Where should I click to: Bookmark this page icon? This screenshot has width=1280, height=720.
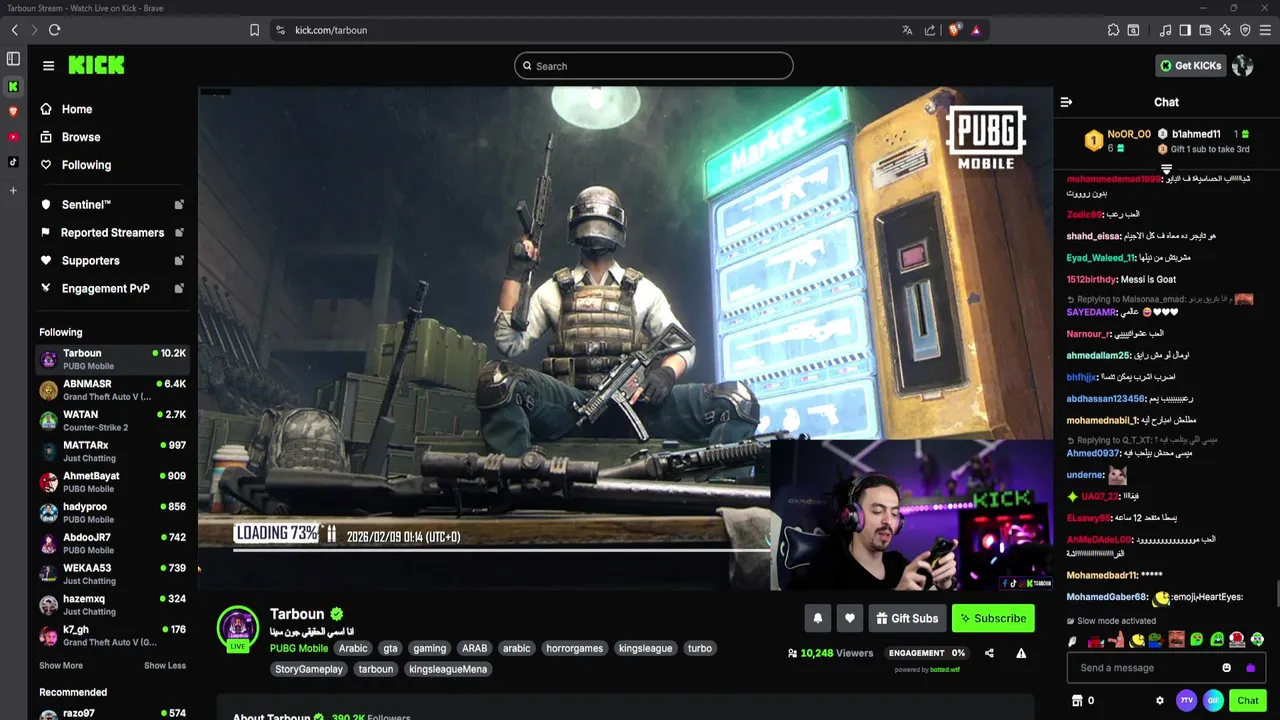click(255, 30)
